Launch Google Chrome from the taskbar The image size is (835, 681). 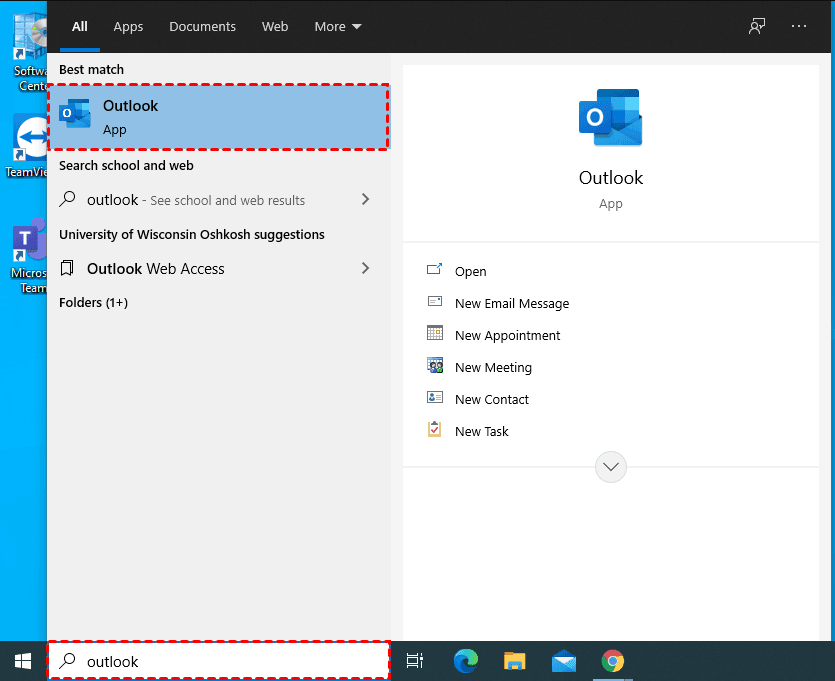613,660
